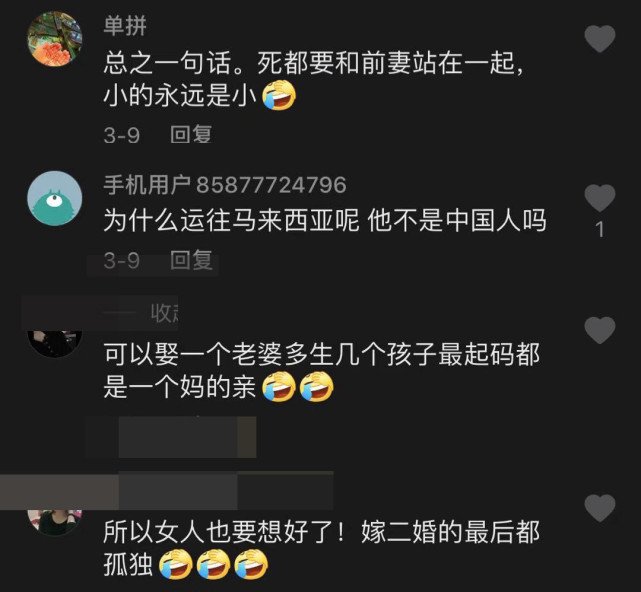Reply to the 马来西亚 comment via 回复
This screenshot has height=592, width=641.
point(191,260)
